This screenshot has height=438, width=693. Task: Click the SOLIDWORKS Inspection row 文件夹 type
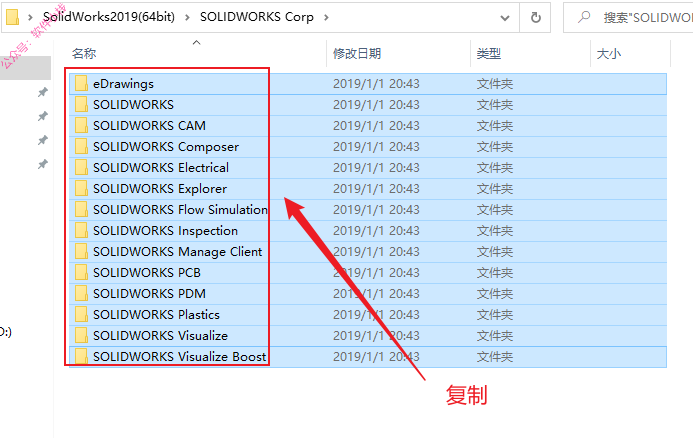(x=495, y=231)
